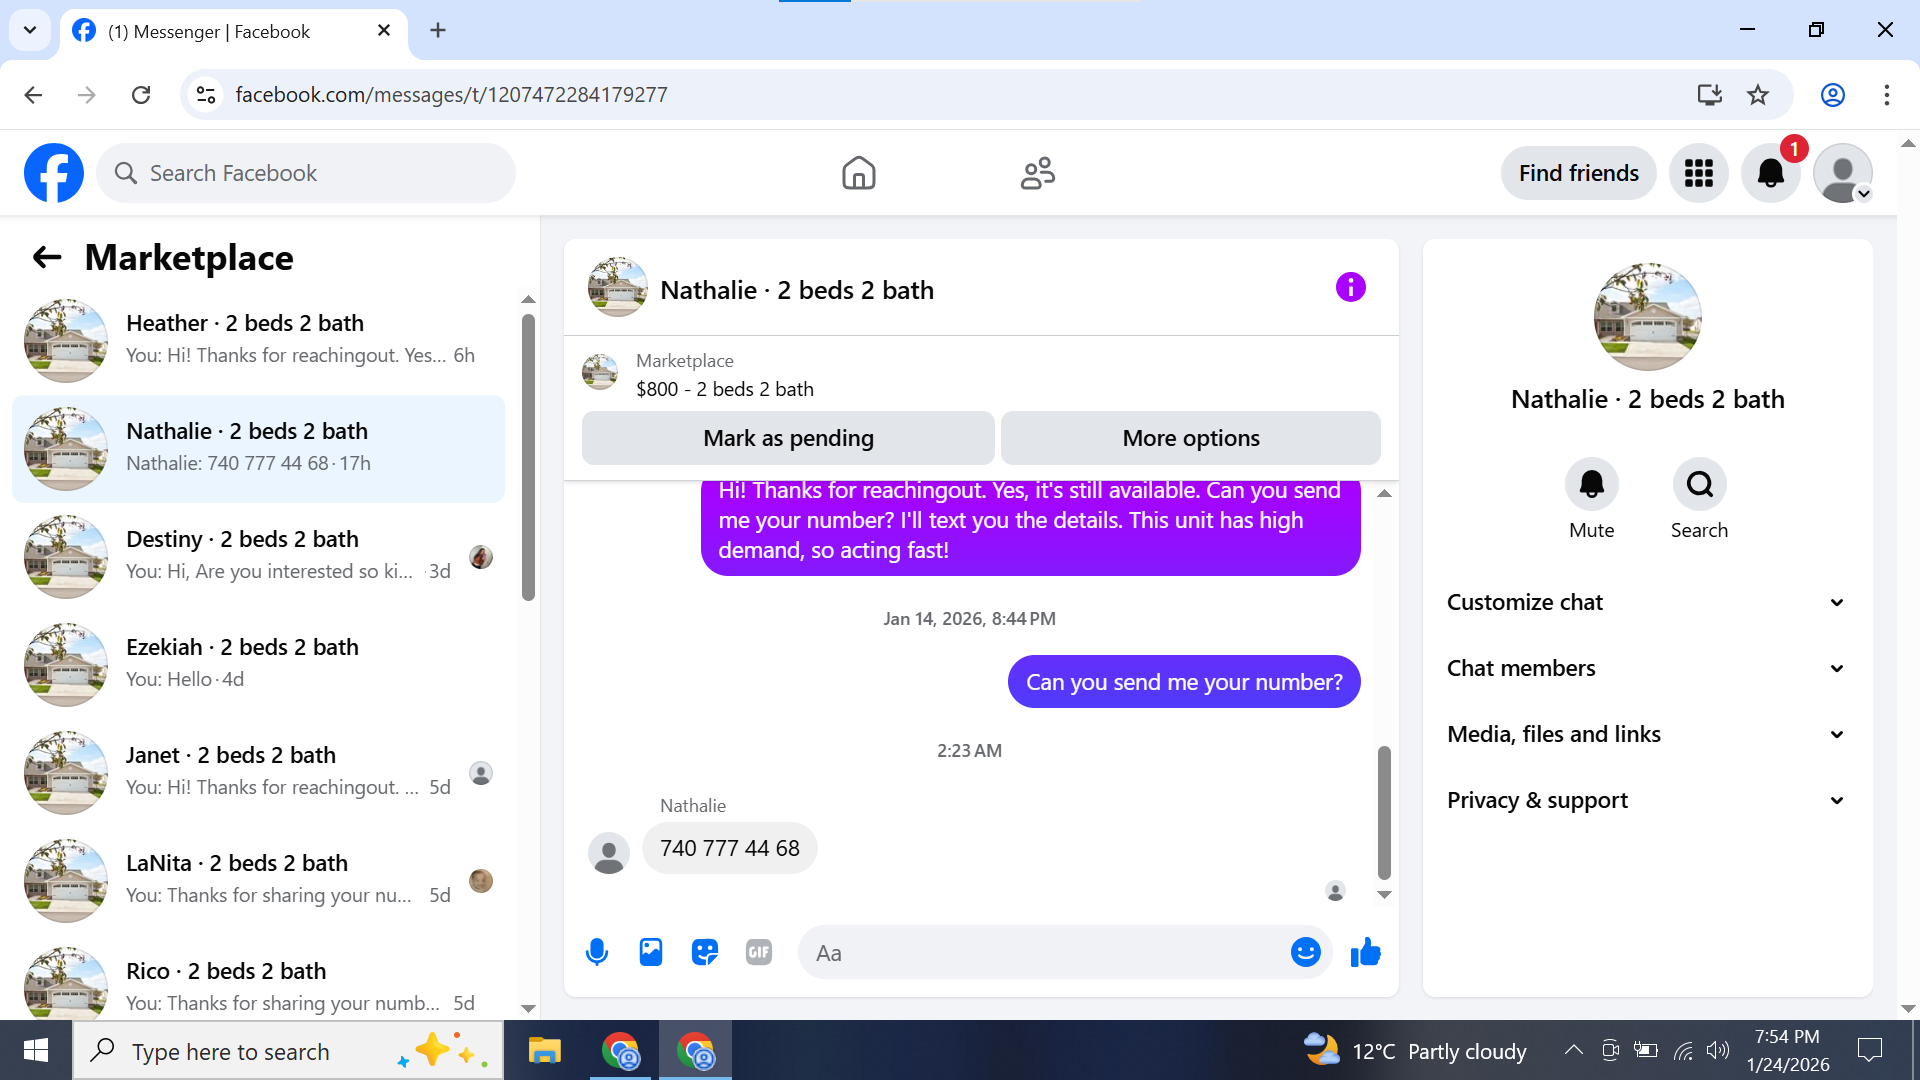Viewport: 1920px width, 1080px height.
Task: Click Mark as pending button
Action: [x=788, y=438]
